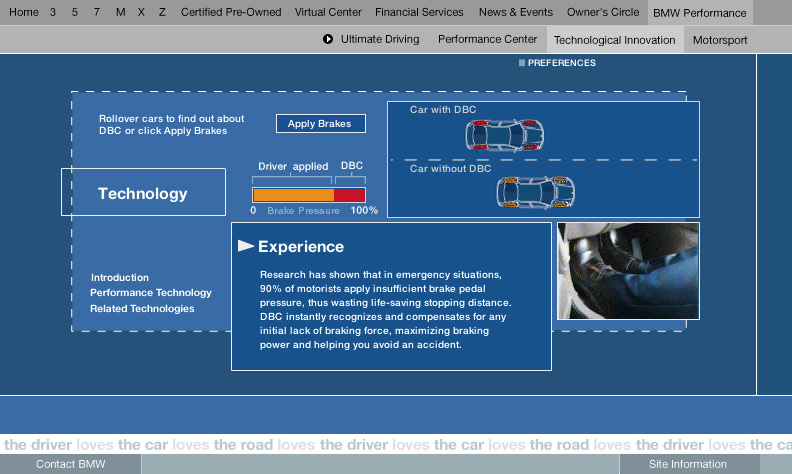Click the car with DBC illustration
Viewport: 792px width, 474px height.
[505, 135]
